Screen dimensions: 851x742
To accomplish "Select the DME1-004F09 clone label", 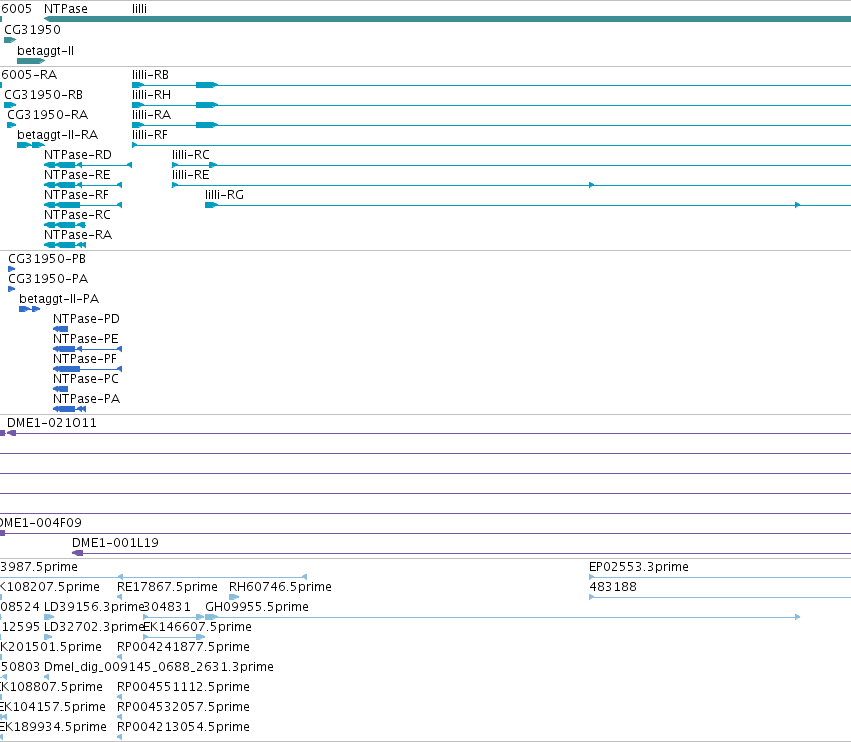I will 41,523.
